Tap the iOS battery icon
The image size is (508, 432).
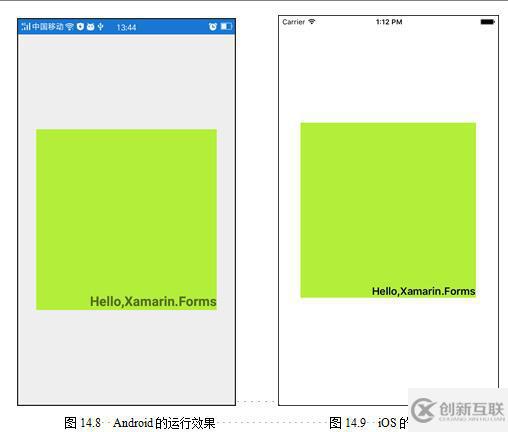click(x=488, y=22)
